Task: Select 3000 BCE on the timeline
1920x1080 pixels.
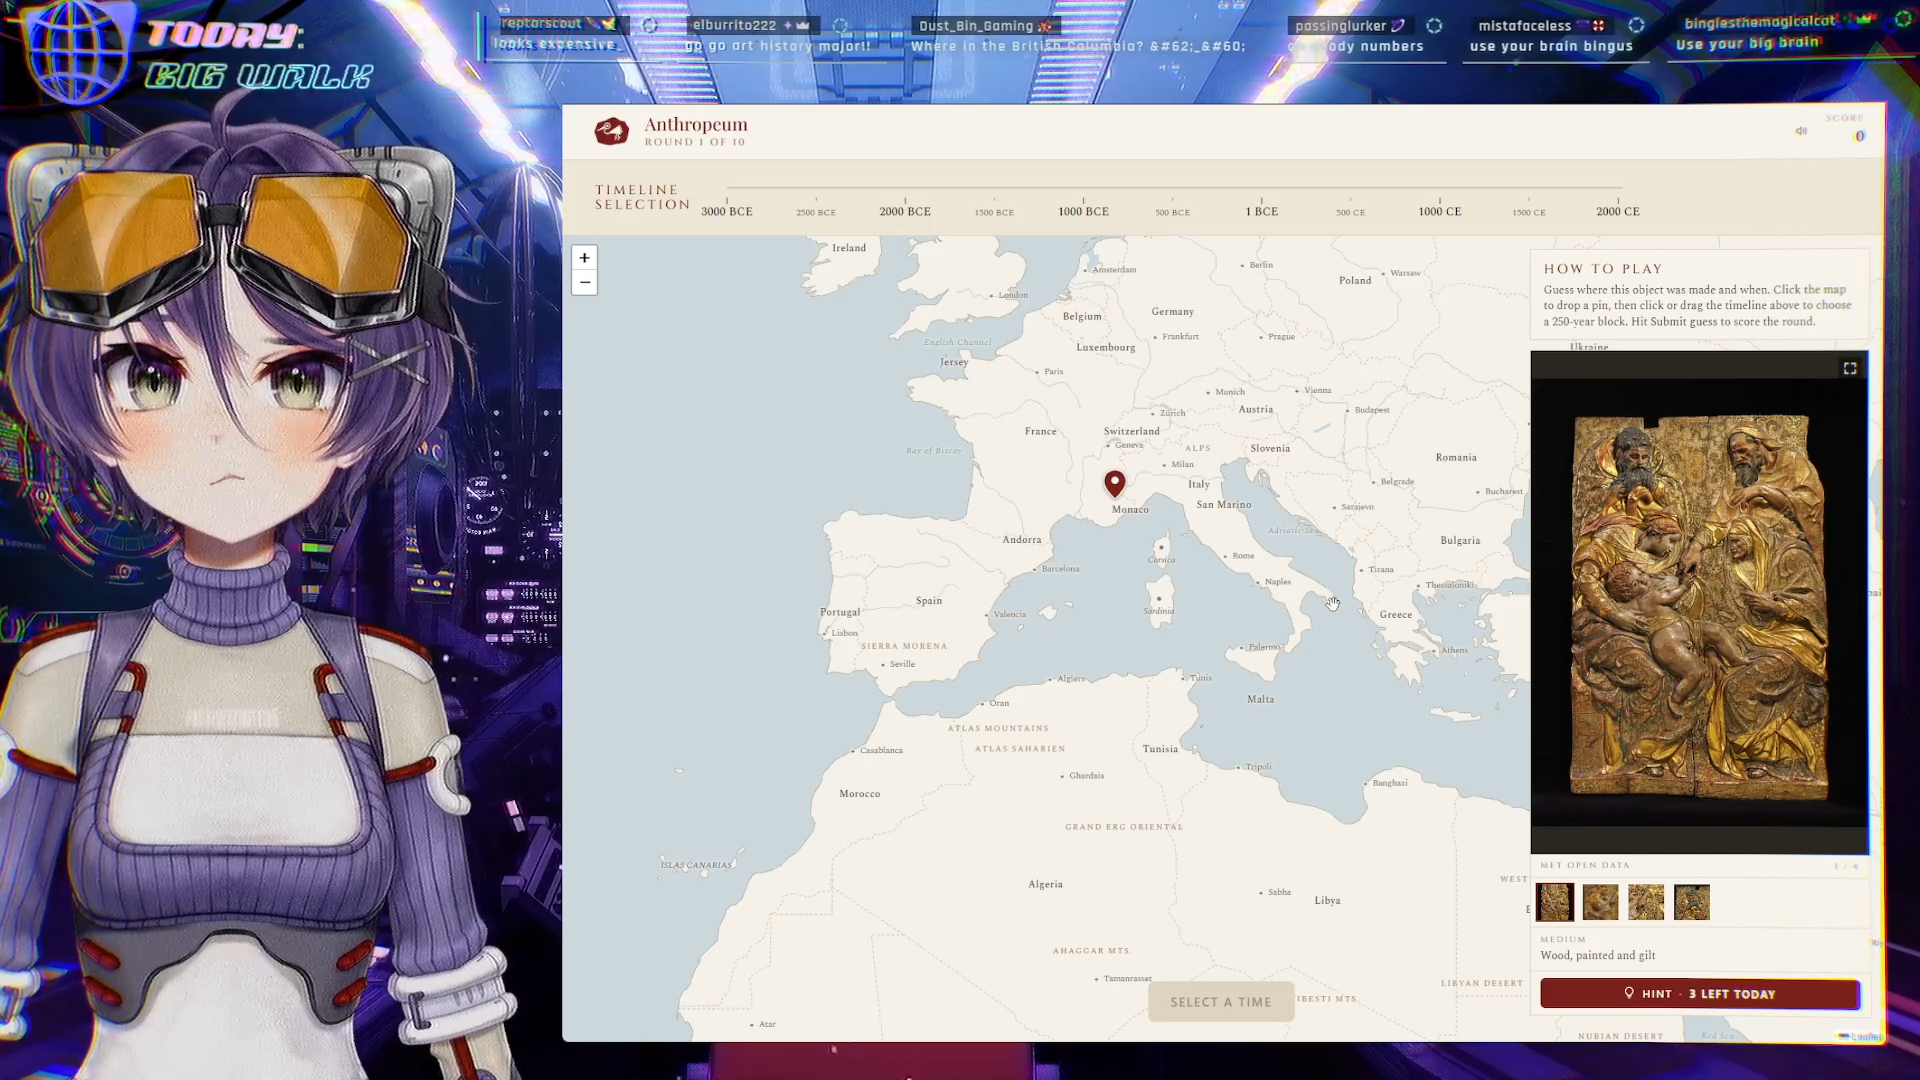Action: pos(727,212)
